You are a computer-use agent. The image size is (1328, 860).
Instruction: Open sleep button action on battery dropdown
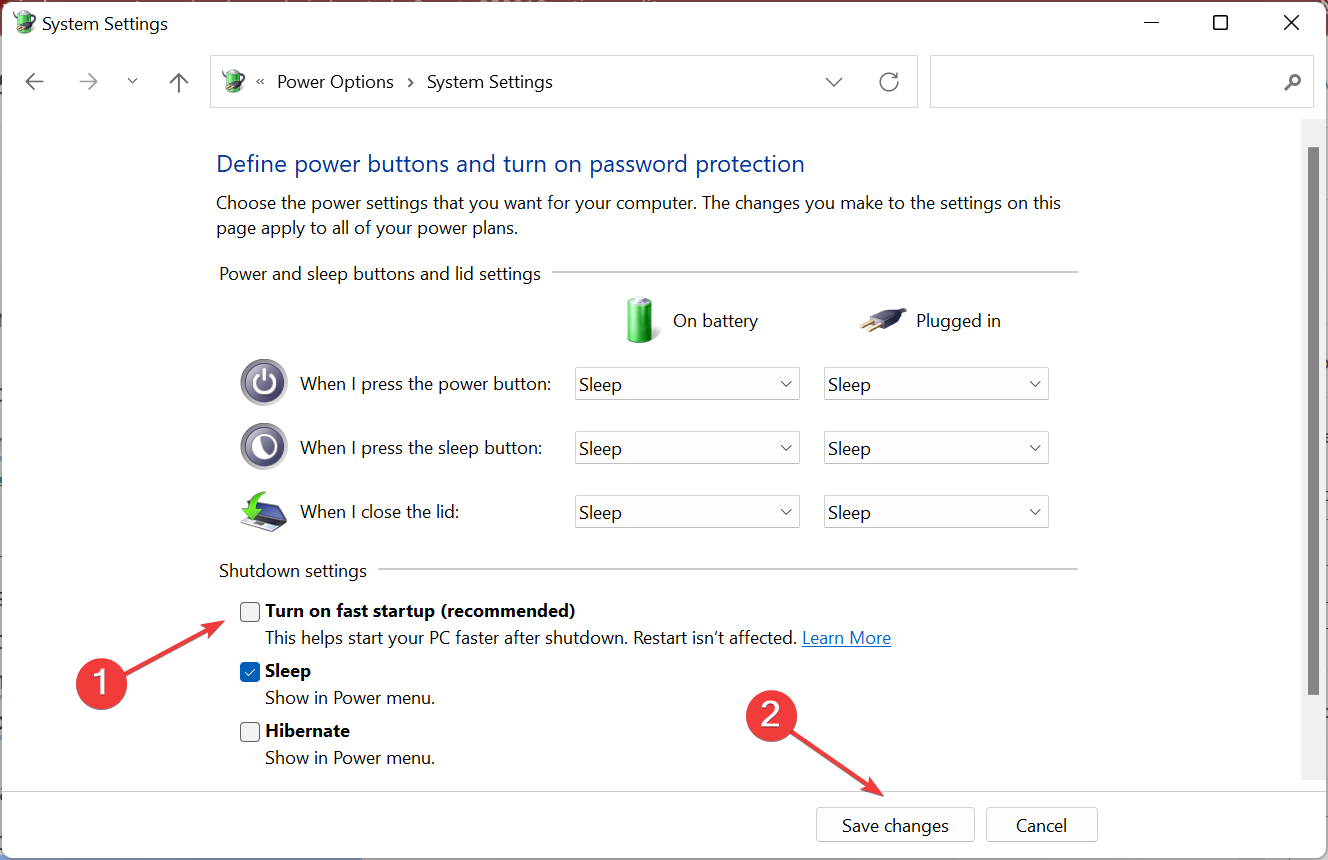(687, 448)
